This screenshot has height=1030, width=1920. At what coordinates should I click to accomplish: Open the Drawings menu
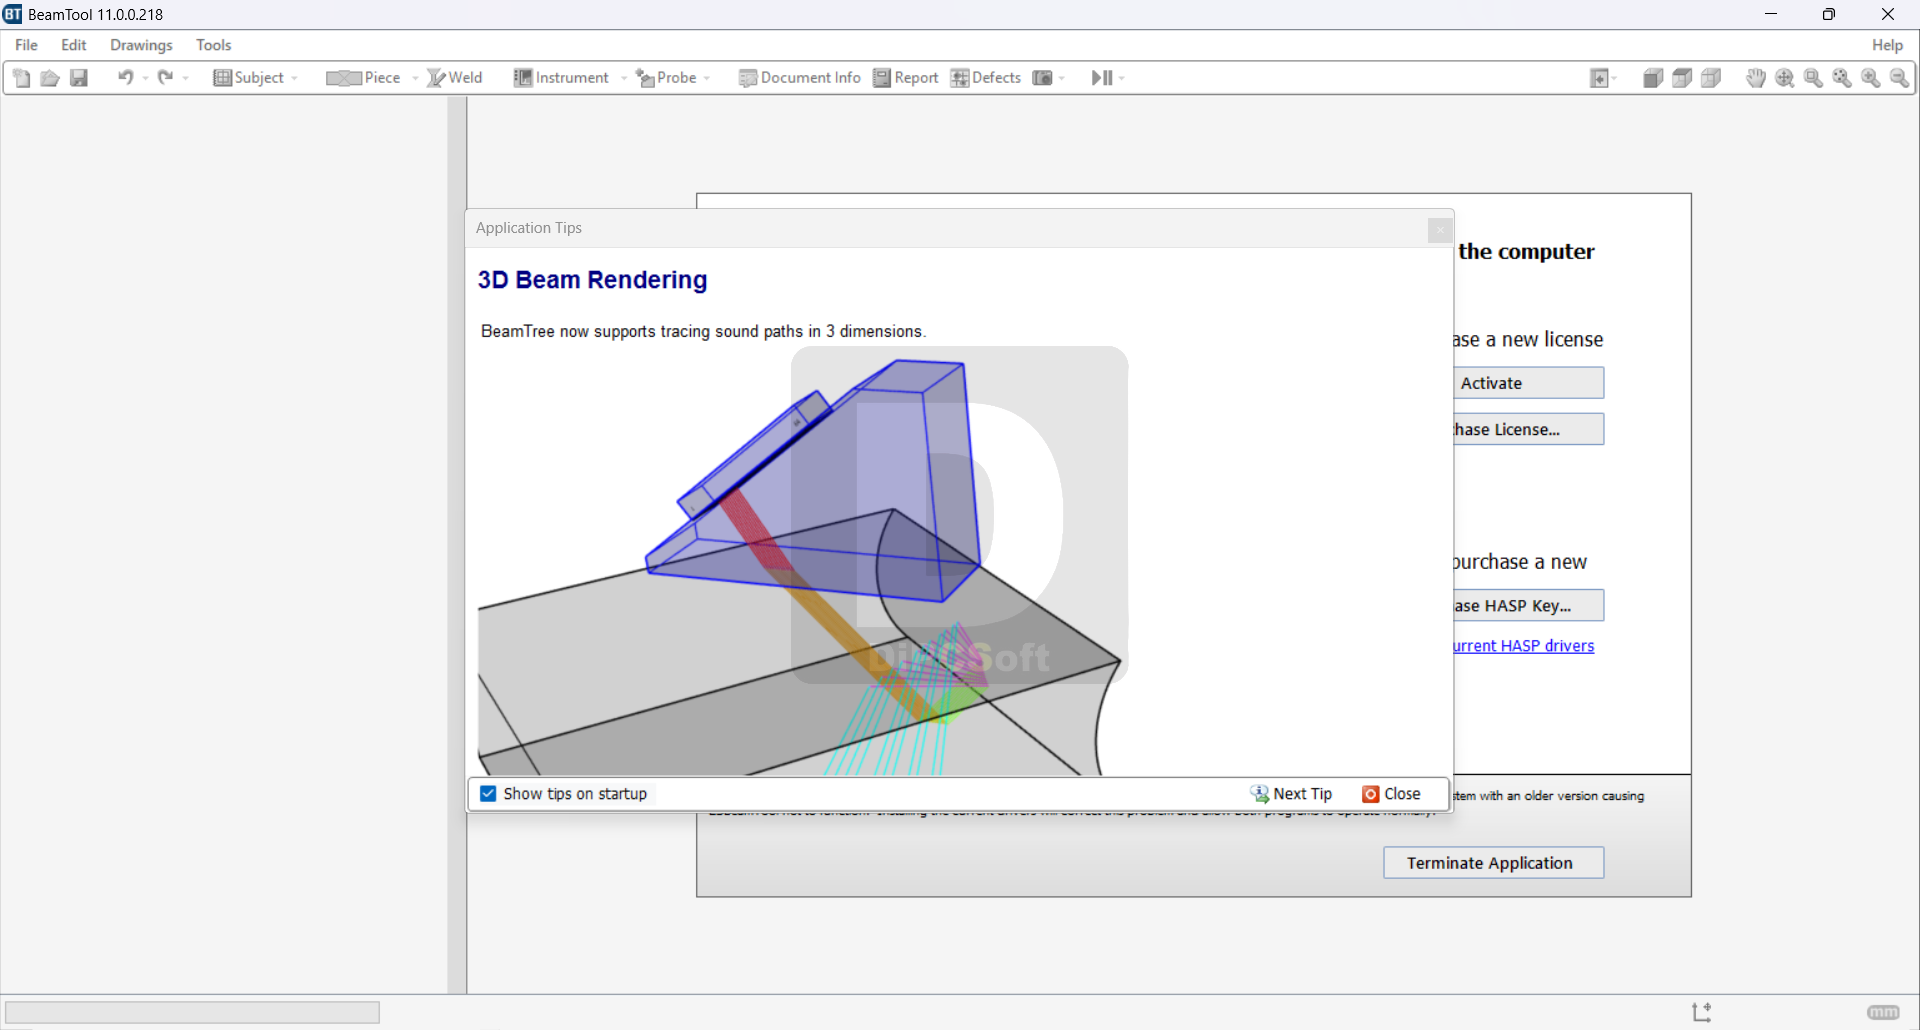click(141, 45)
